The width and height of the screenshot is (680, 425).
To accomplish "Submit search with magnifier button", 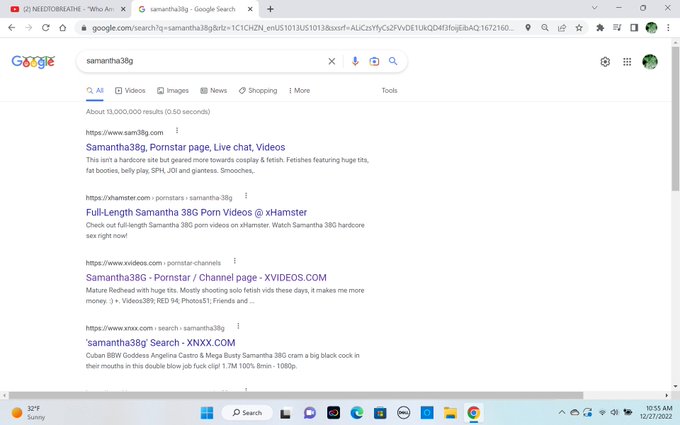I will click(x=393, y=61).
